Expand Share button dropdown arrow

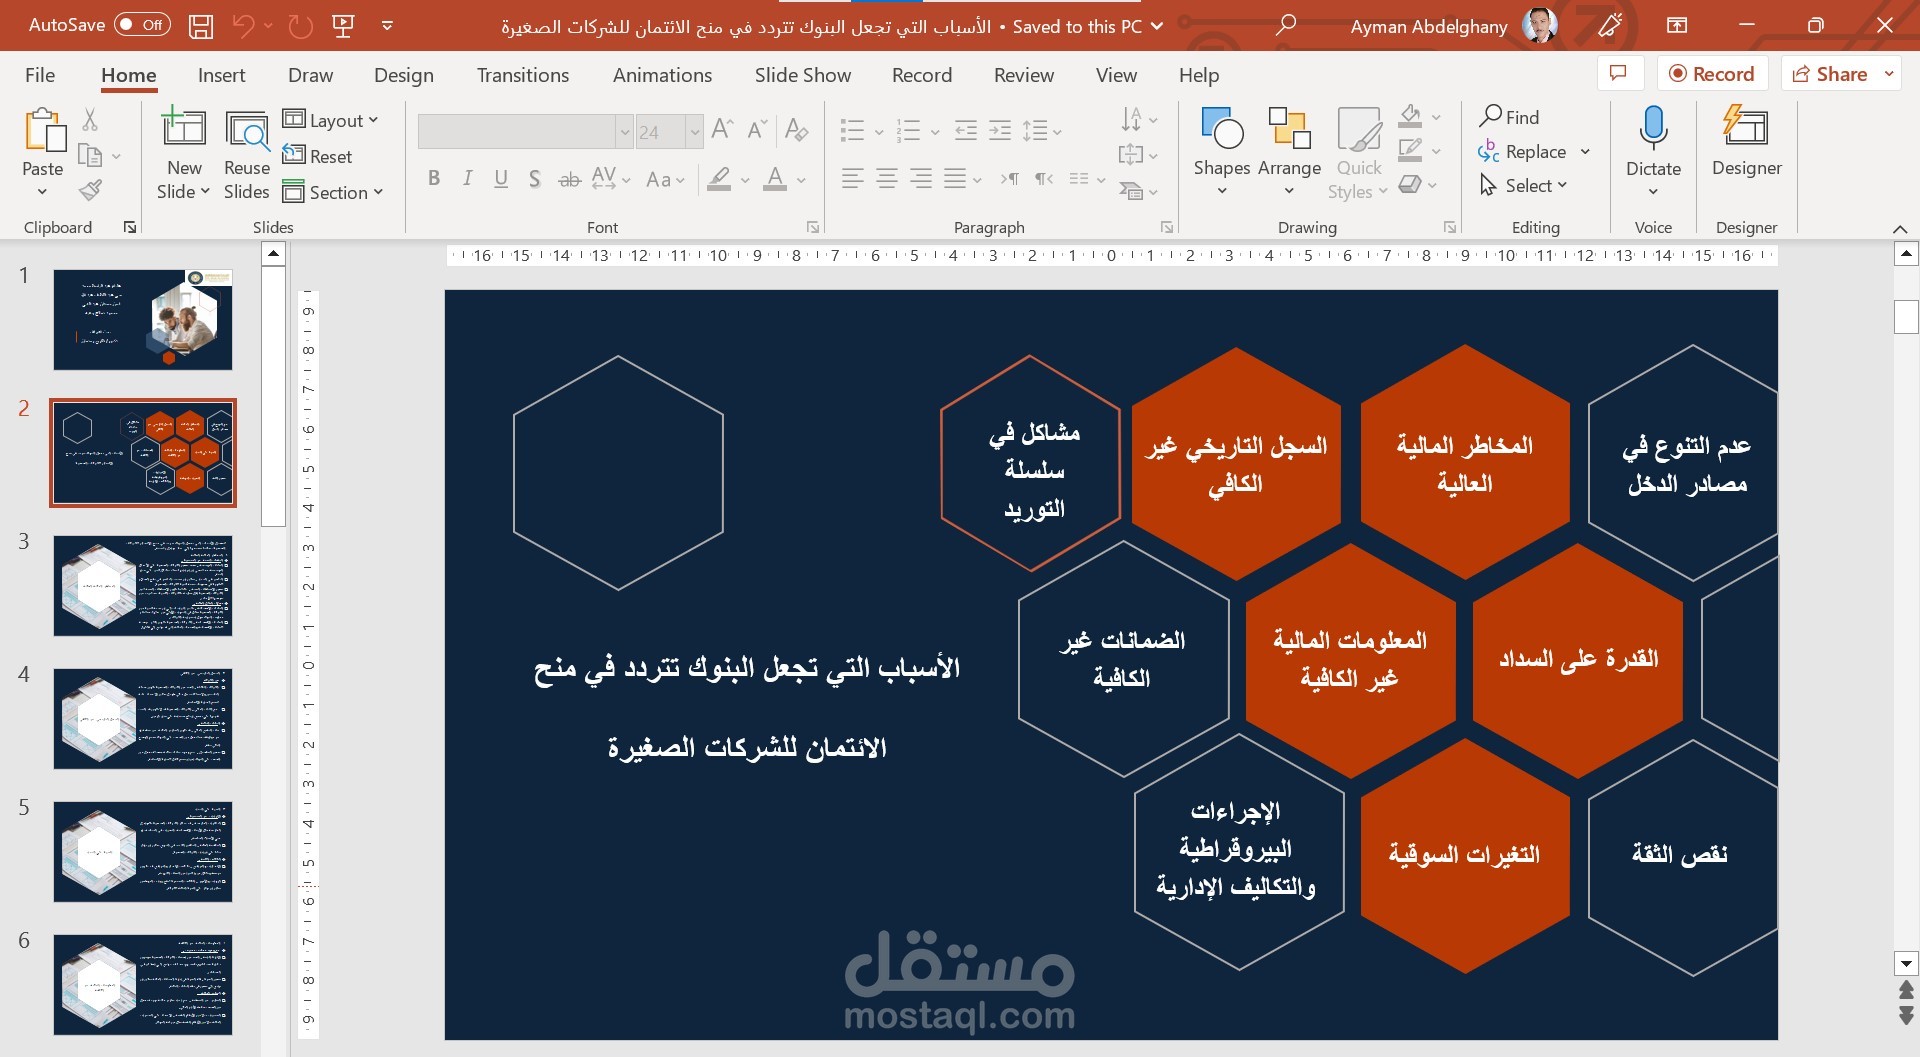click(1888, 74)
